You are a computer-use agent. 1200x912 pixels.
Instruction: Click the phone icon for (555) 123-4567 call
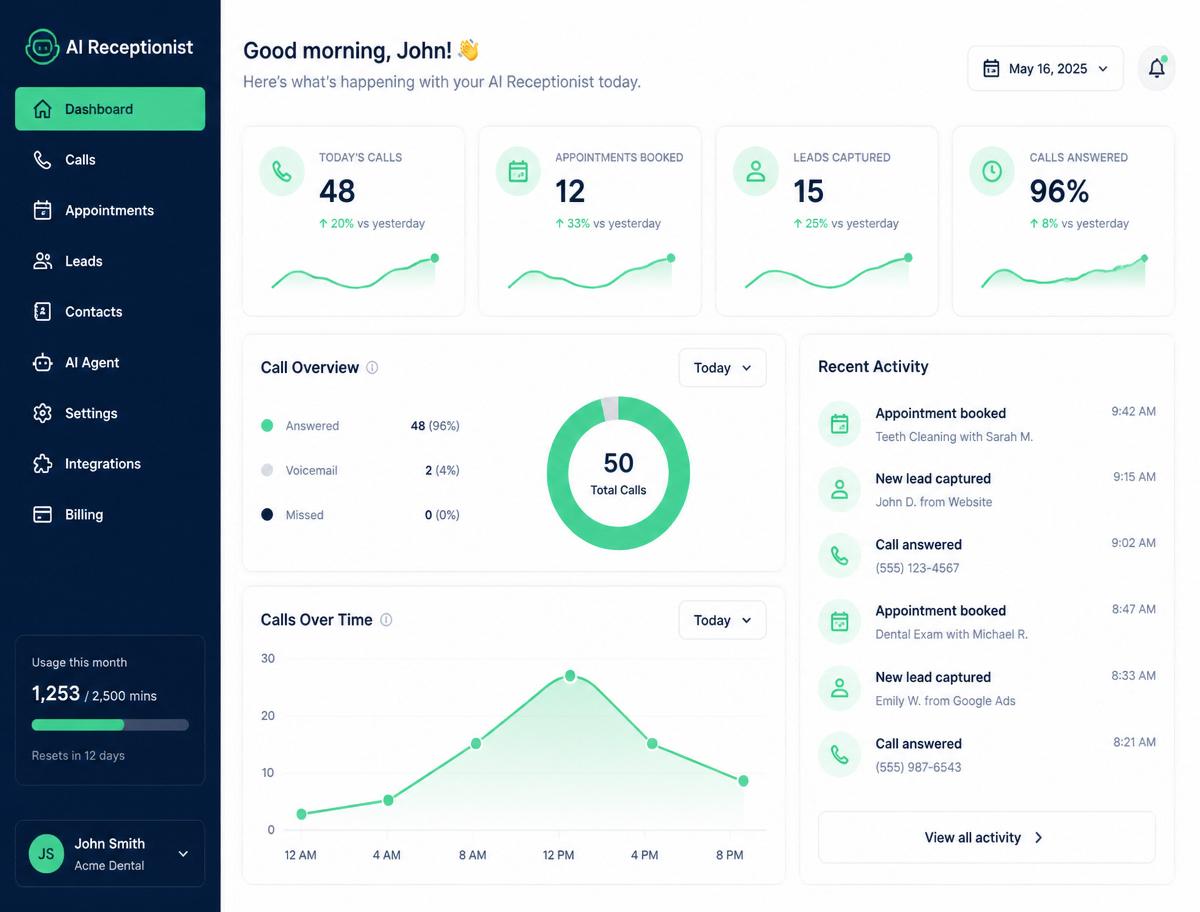click(839, 556)
